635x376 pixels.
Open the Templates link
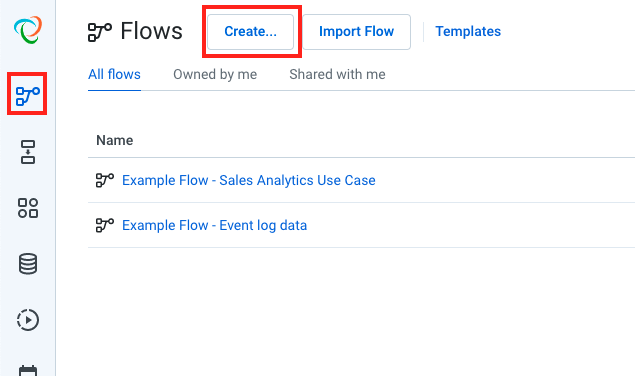[x=468, y=31]
